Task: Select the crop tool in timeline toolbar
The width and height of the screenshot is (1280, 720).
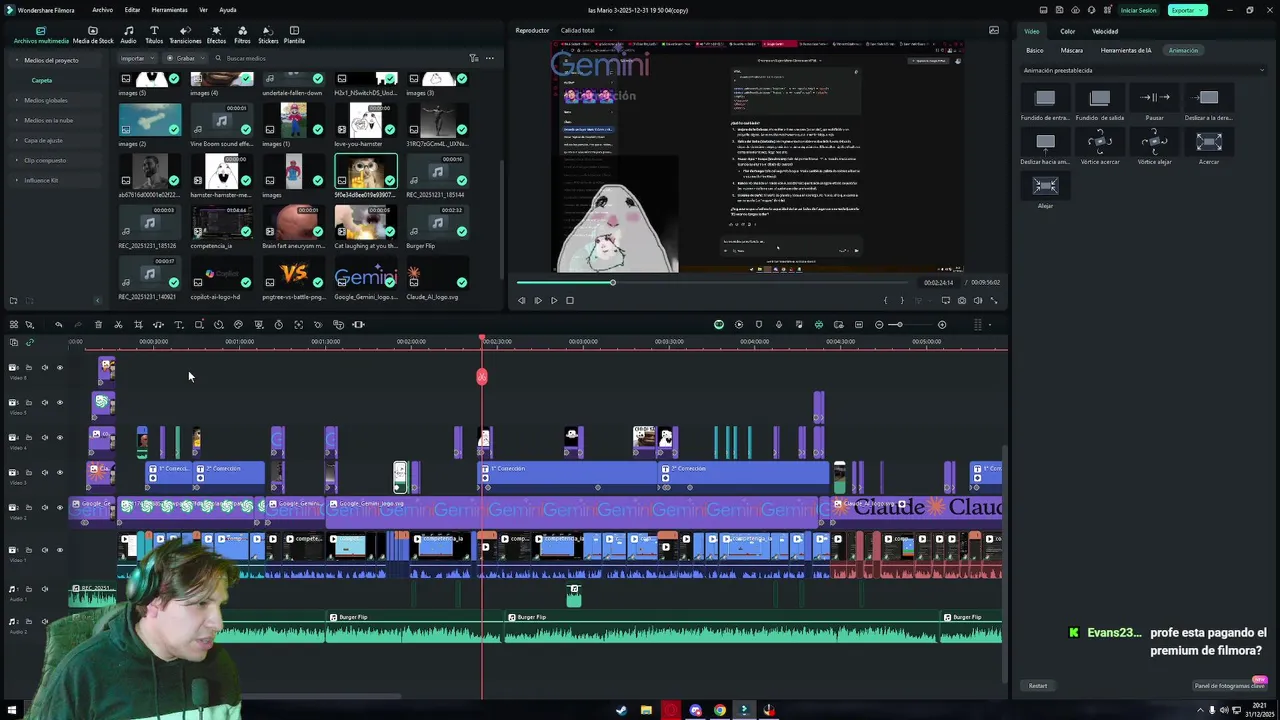Action: 138,325
